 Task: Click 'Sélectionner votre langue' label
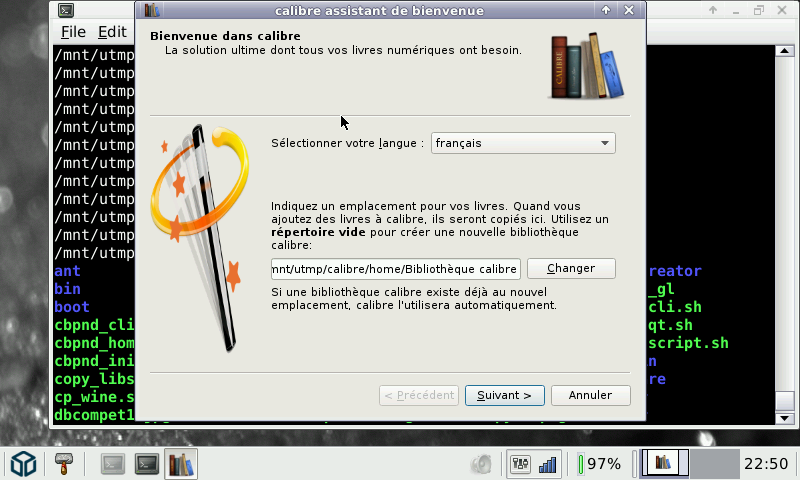tap(347, 143)
